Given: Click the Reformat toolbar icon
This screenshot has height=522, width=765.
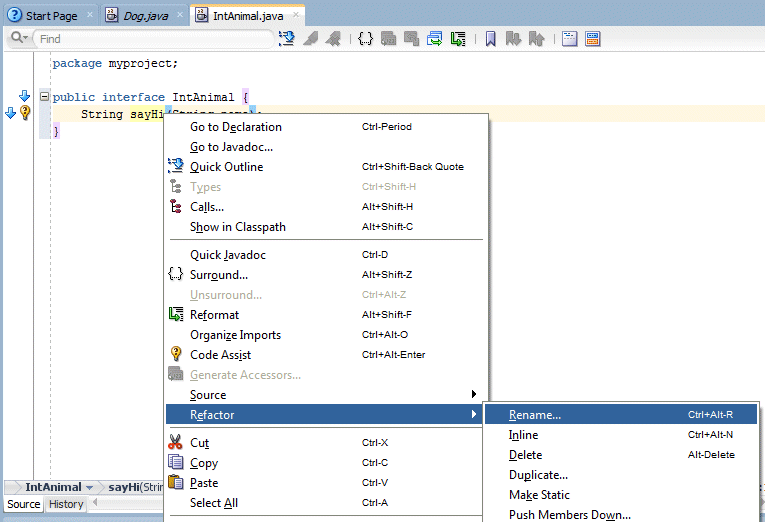Looking at the screenshot, I should [x=458, y=39].
